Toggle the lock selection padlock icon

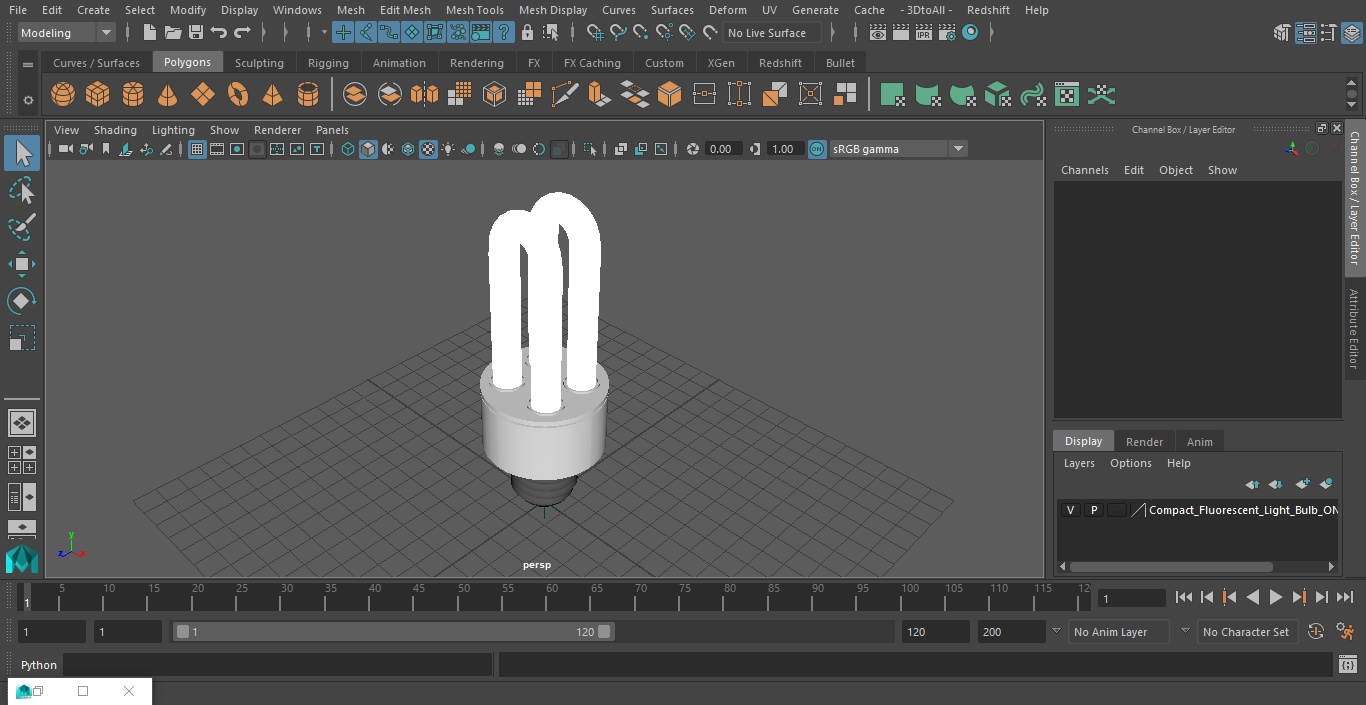click(x=528, y=33)
